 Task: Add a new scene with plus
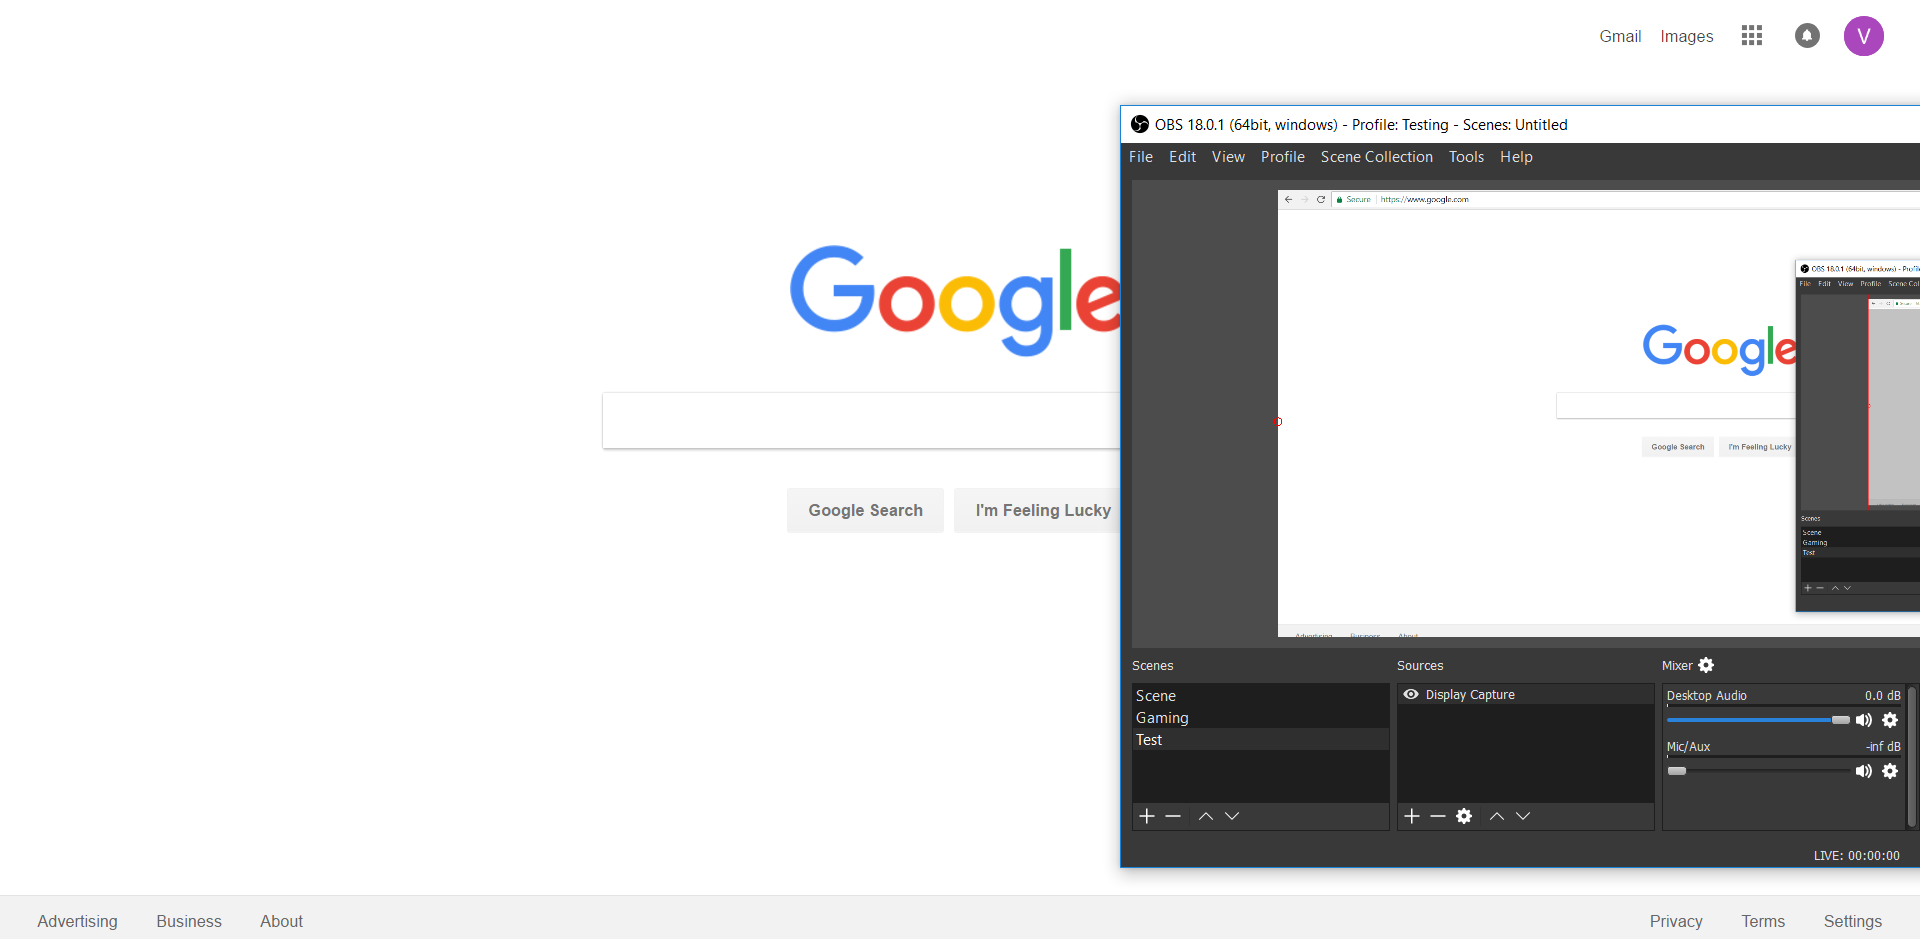[1147, 816]
